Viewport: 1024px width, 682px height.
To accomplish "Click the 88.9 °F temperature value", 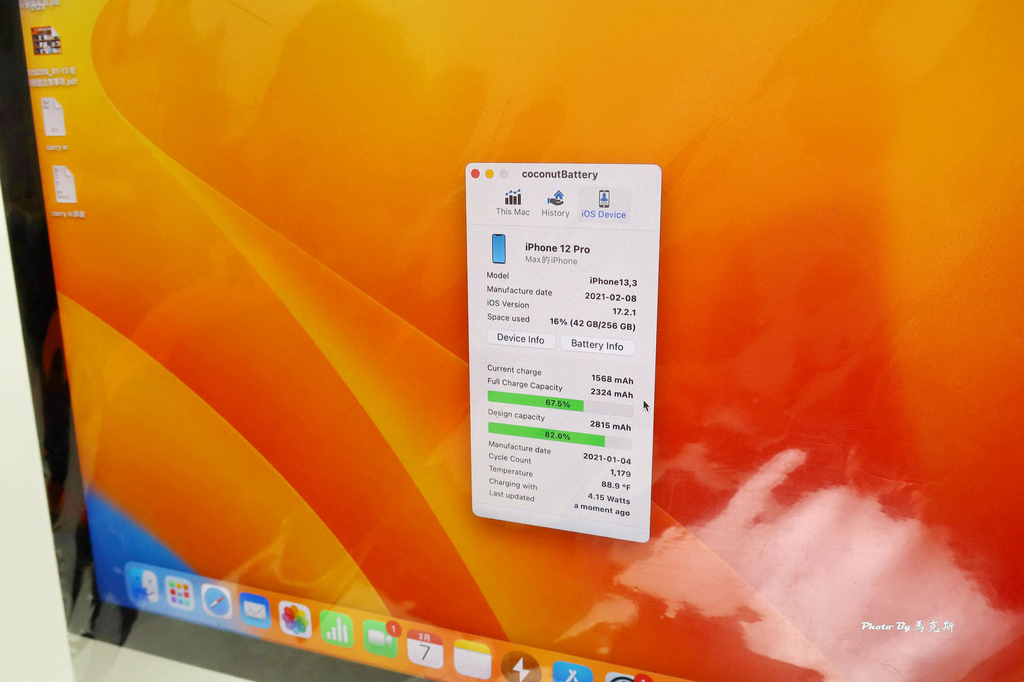I will 616,485.
